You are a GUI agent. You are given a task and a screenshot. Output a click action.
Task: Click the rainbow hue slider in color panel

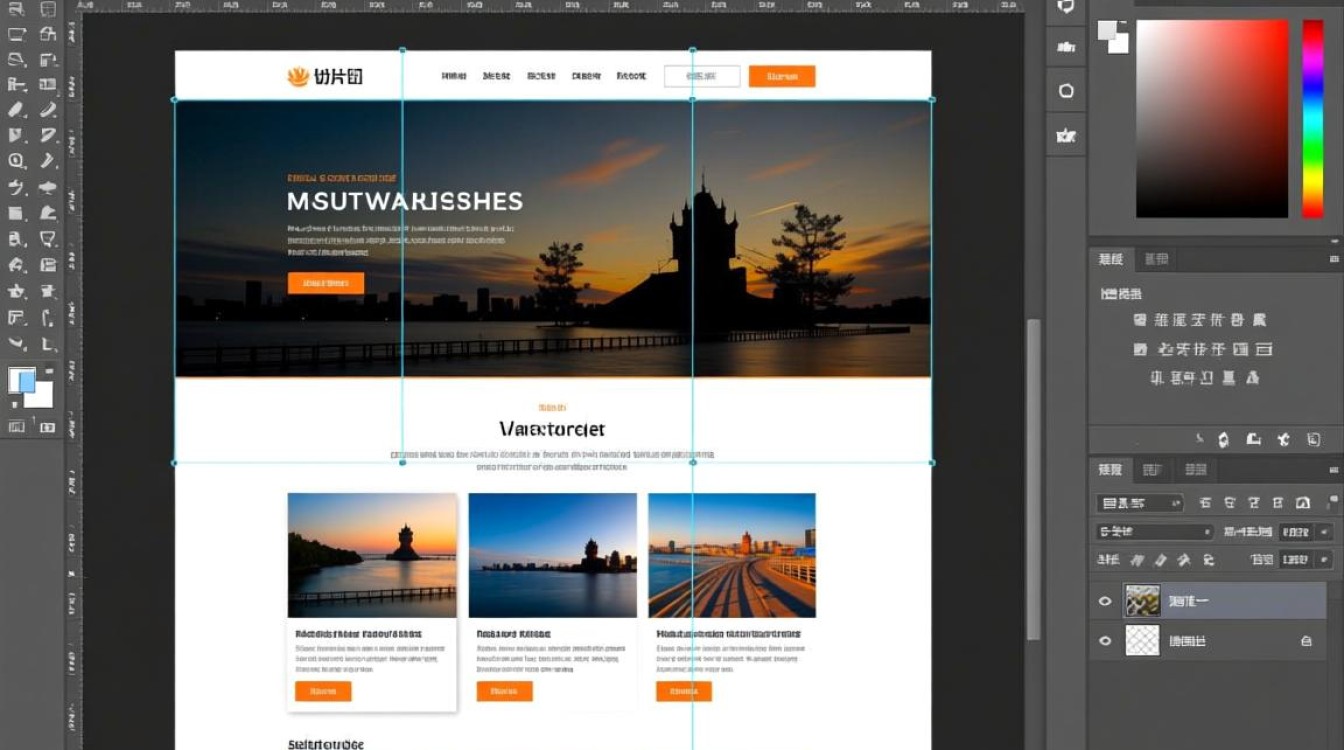1312,118
